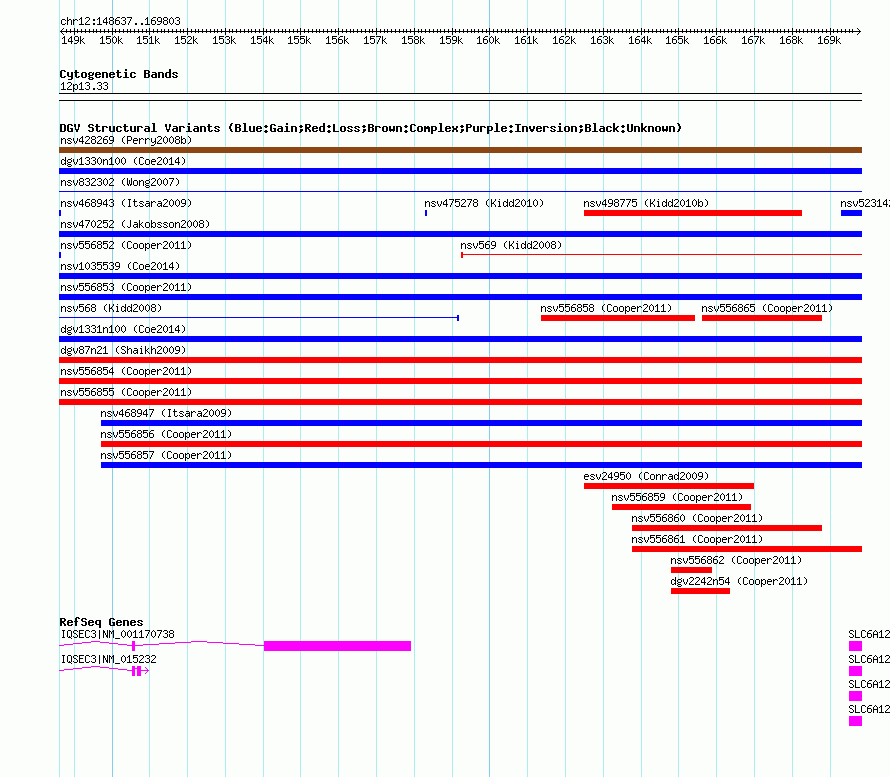Select the nsv568 (Kidd2008) variant label
The image size is (890, 777).
coord(111,308)
